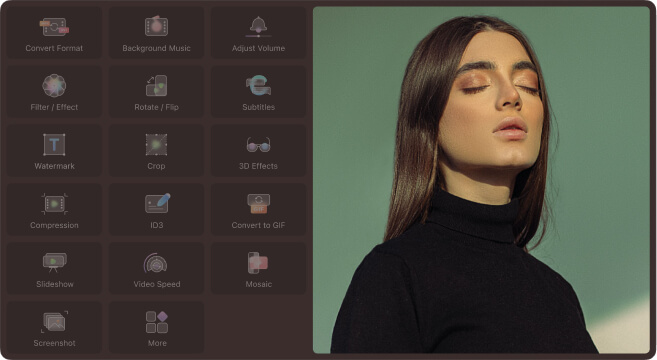Open the Mosaic tool
Viewport: 657px width, 360px height.
(258, 268)
